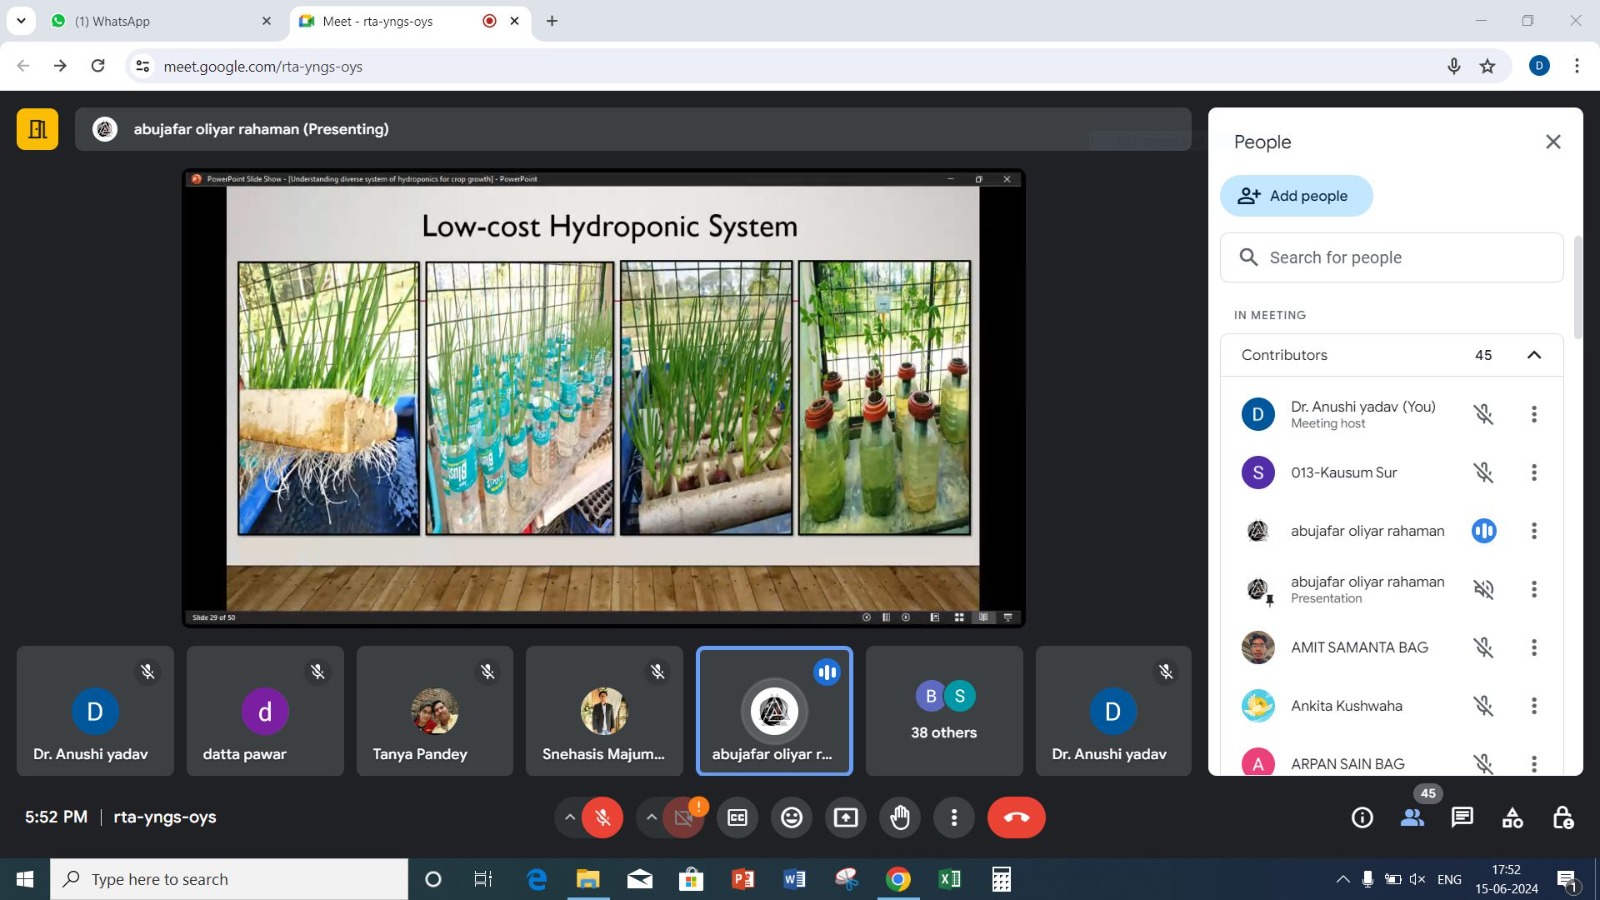Open the emoji reactions button

click(792, 818)
